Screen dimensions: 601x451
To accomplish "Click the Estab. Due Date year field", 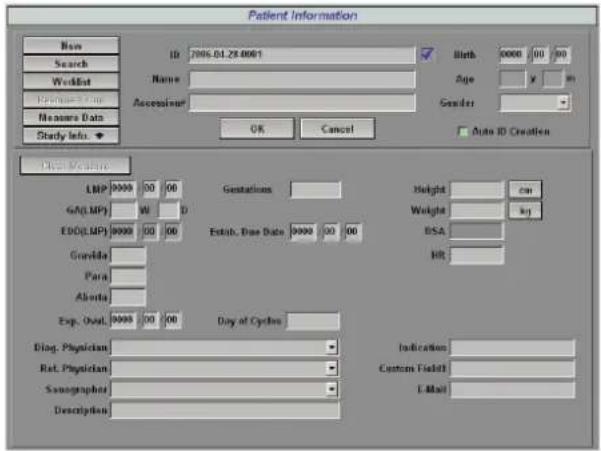I will (x=303, y=232).
